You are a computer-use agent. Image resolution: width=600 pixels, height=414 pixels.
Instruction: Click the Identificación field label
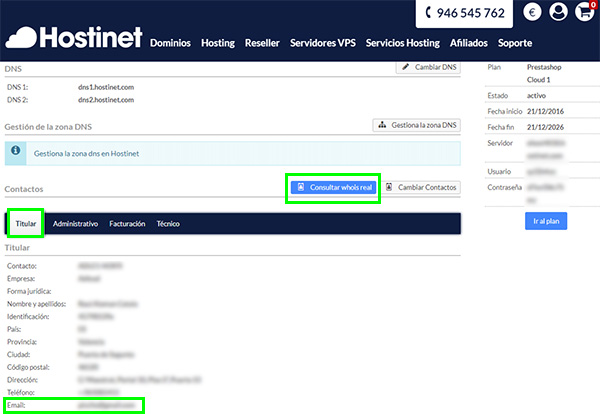[x=28, y=316]
